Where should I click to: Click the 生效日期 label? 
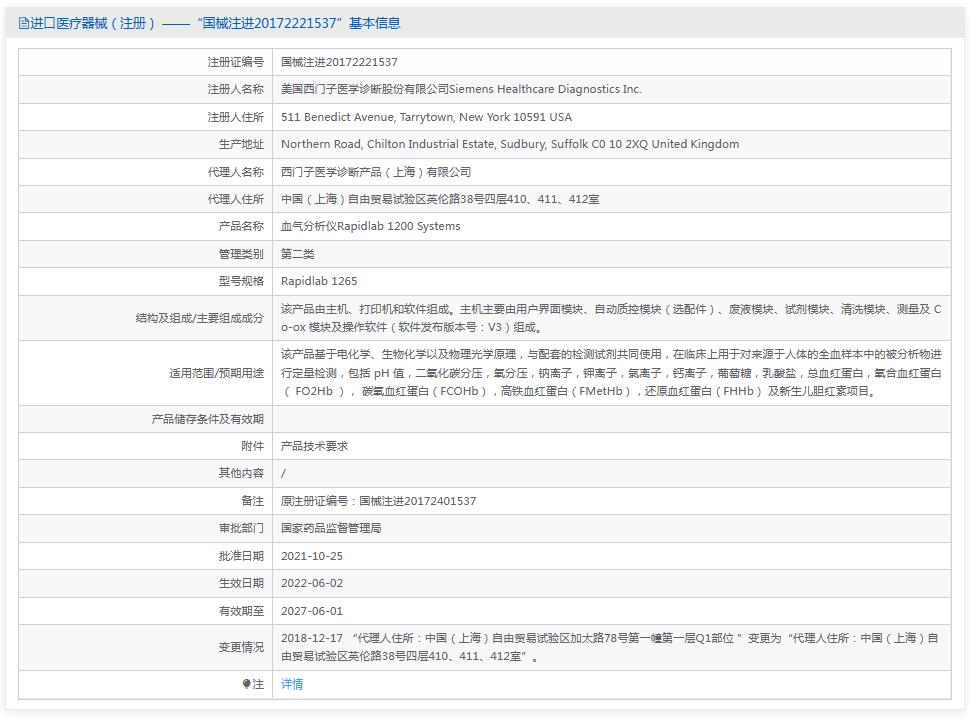pos(241,583)
